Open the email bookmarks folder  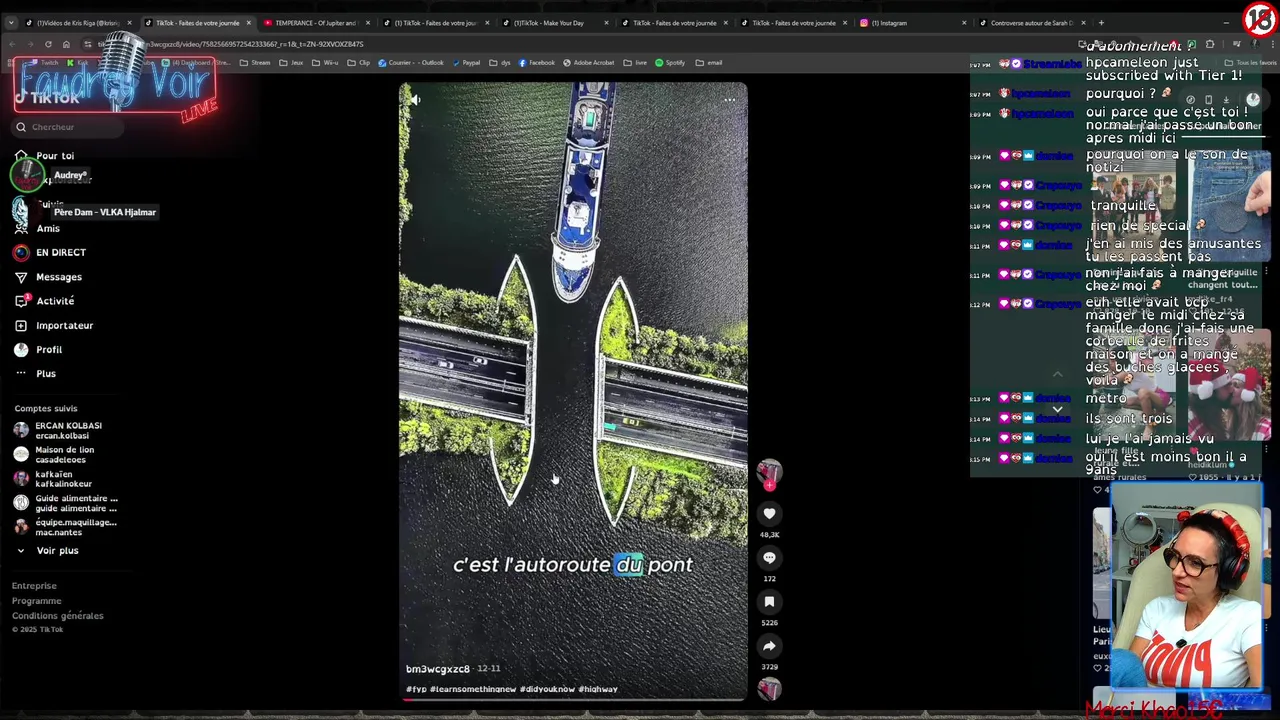(x=709, y=63)
